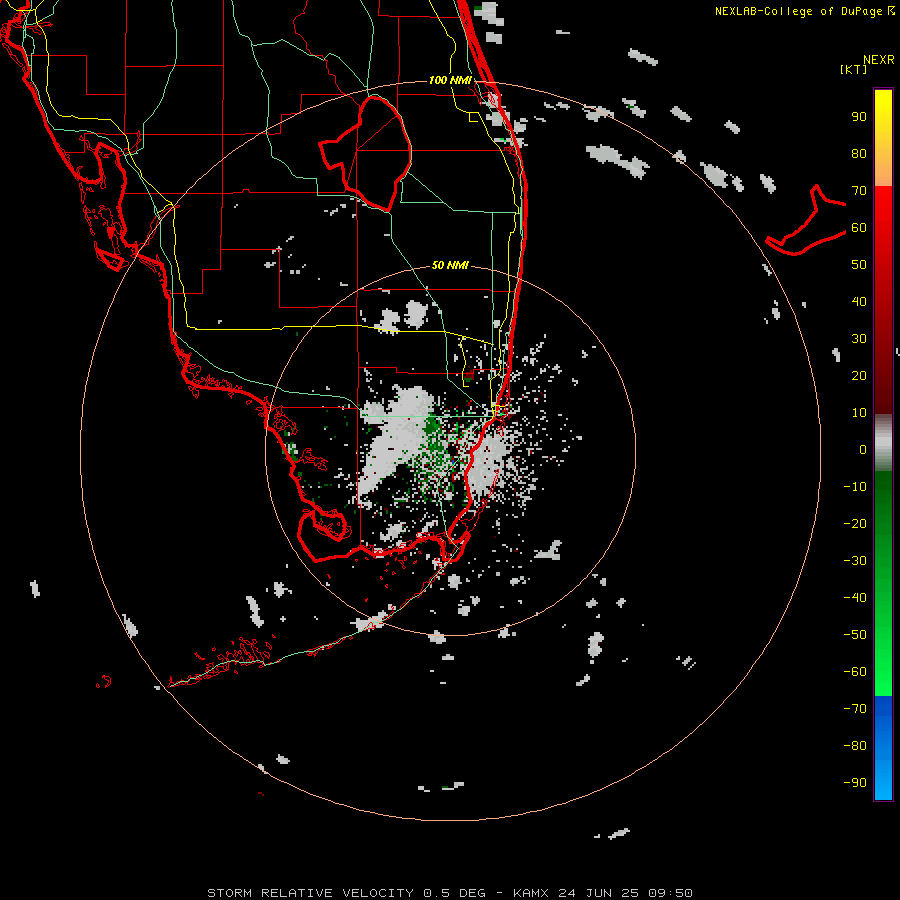
Task: Click the positive 70 scale value
Action: (x=859, y=191)
